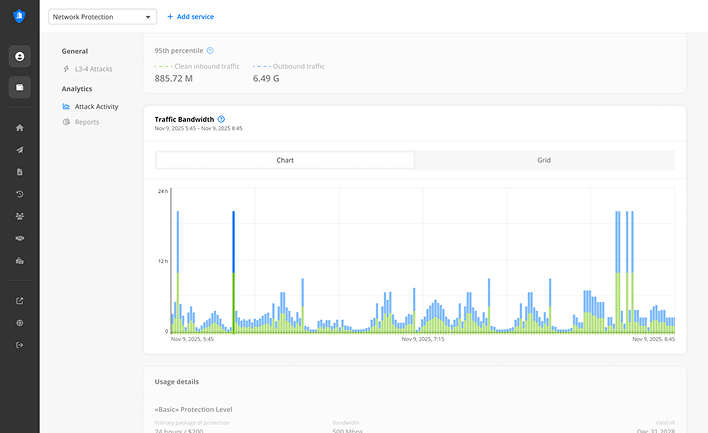
Task: Click the paper plane sidebar icon
Action: (20, 150)
